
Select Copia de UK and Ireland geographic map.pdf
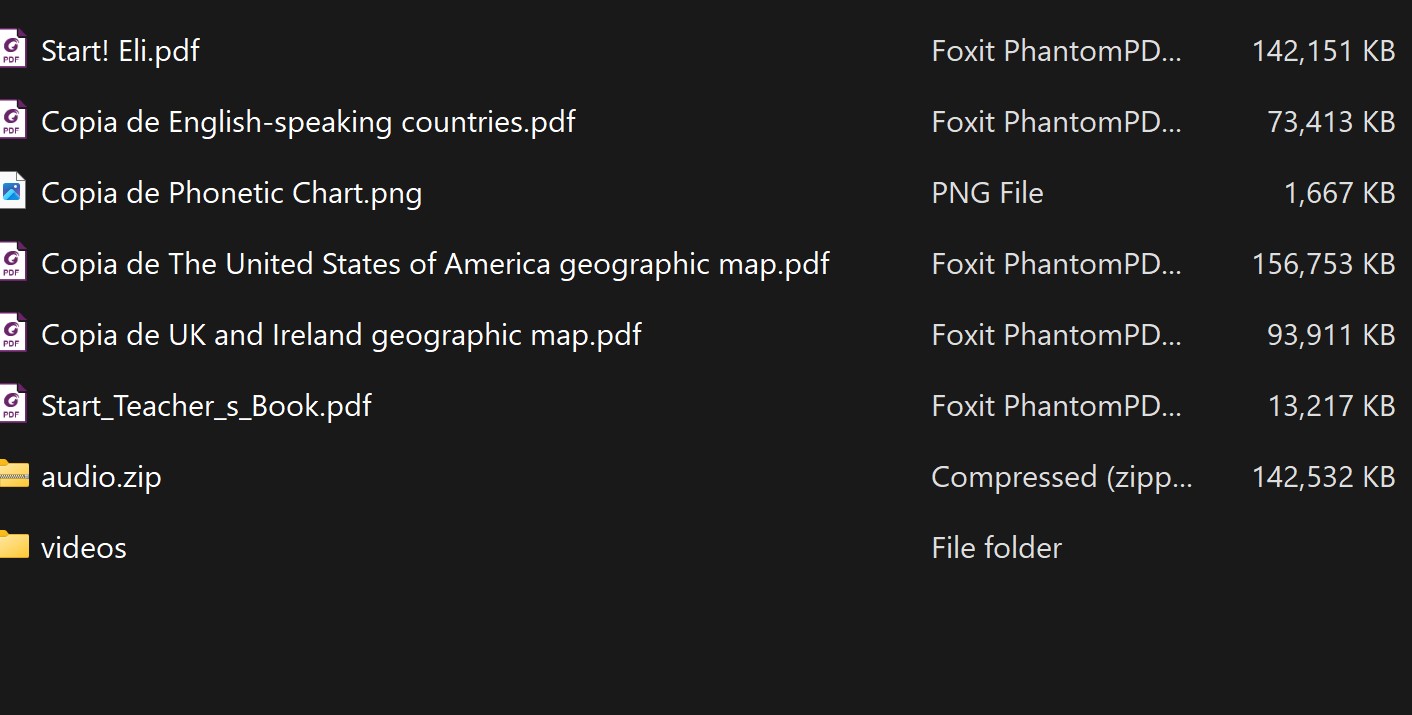coord(341,335)
